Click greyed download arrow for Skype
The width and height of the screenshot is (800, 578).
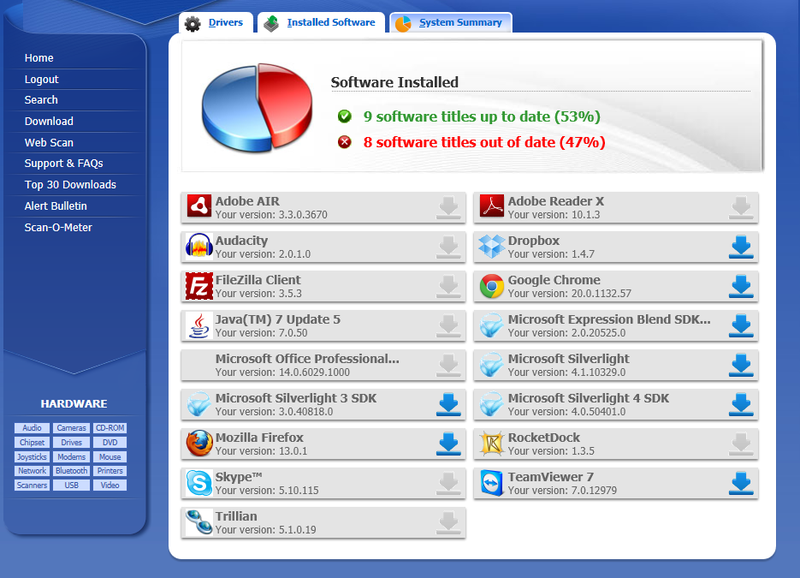point(448,483)
